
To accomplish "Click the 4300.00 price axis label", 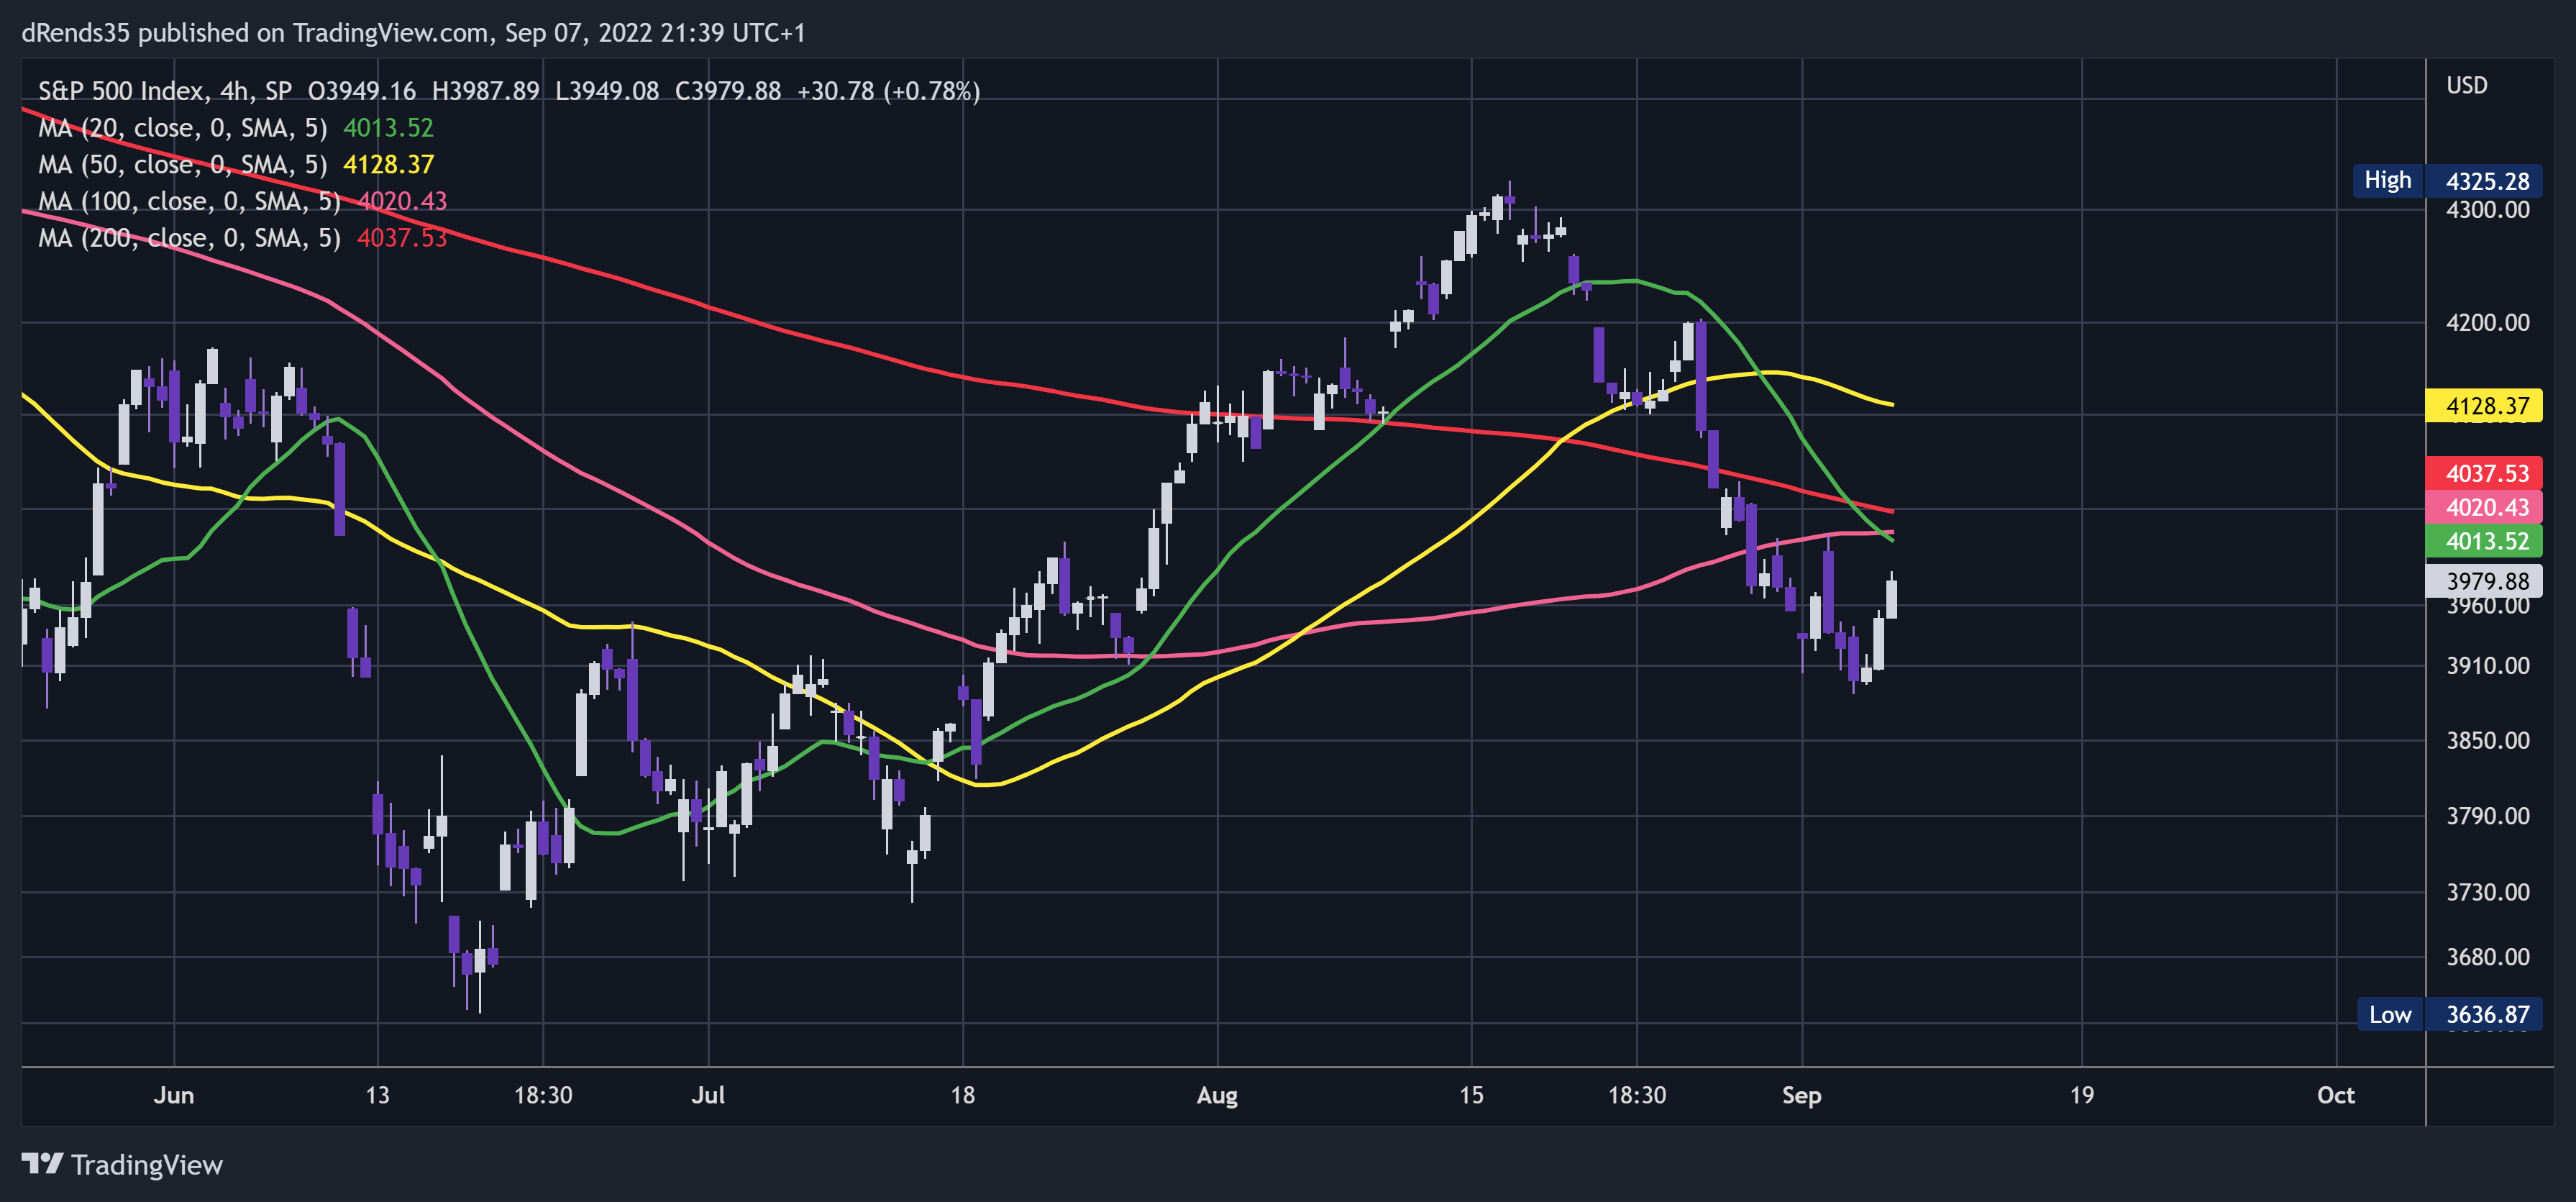I will [2487, 210].
